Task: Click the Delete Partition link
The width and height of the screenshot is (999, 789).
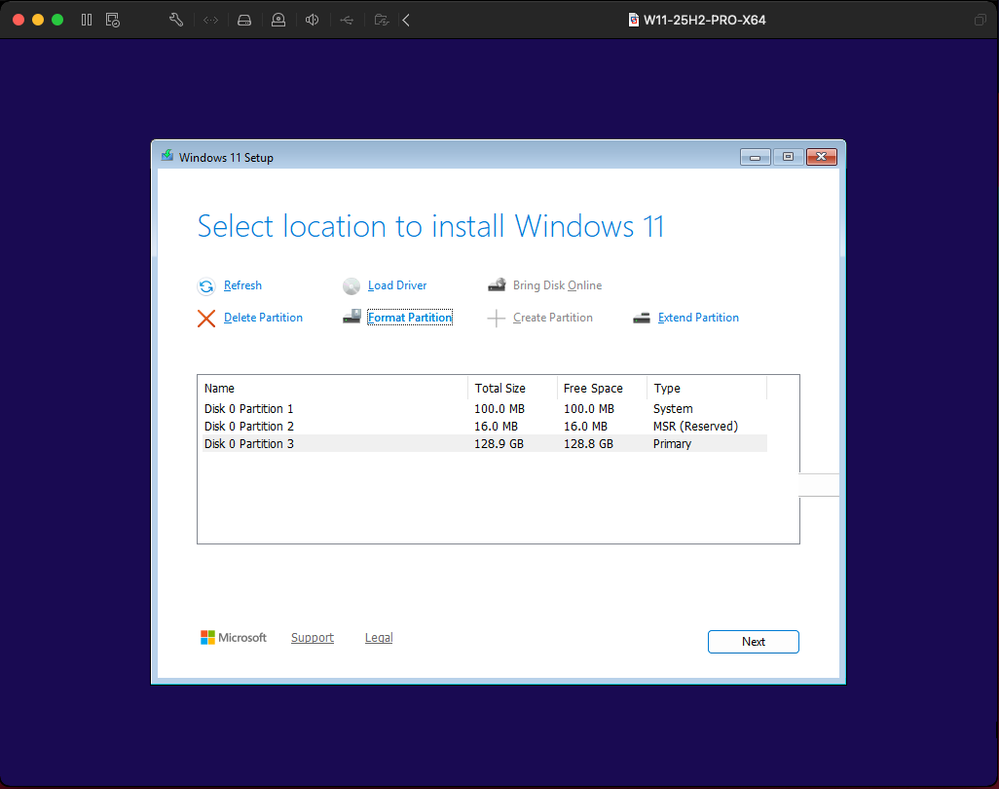Action: pos(263,317)
